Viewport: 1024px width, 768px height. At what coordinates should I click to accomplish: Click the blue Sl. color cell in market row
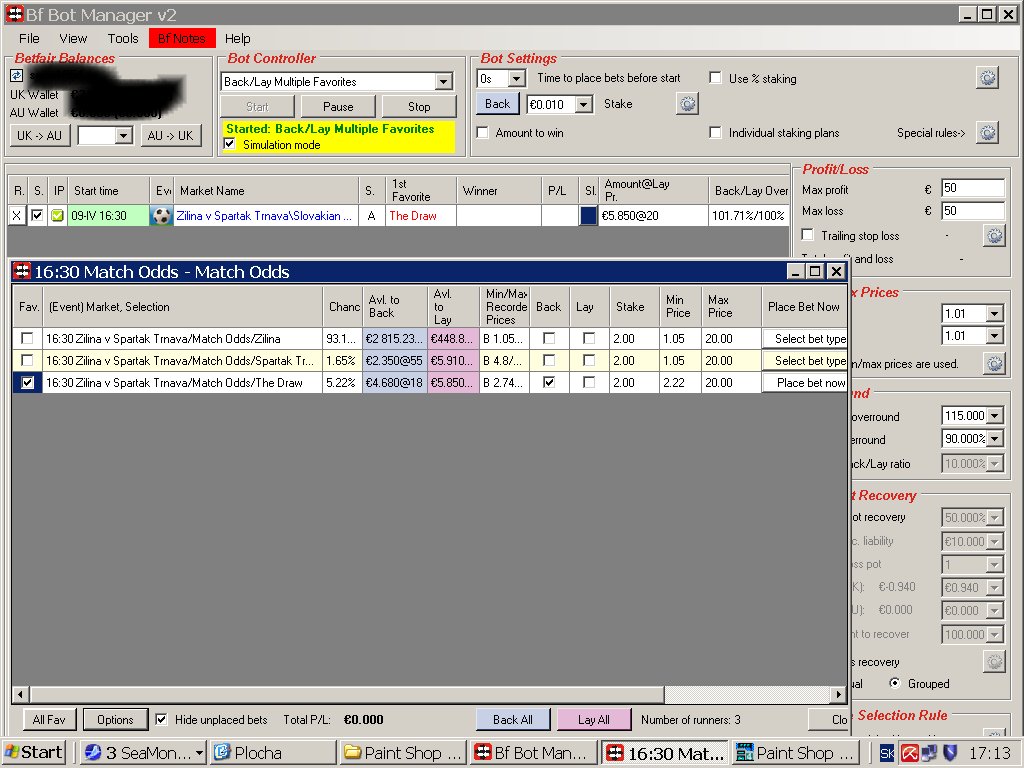[588, 216]
